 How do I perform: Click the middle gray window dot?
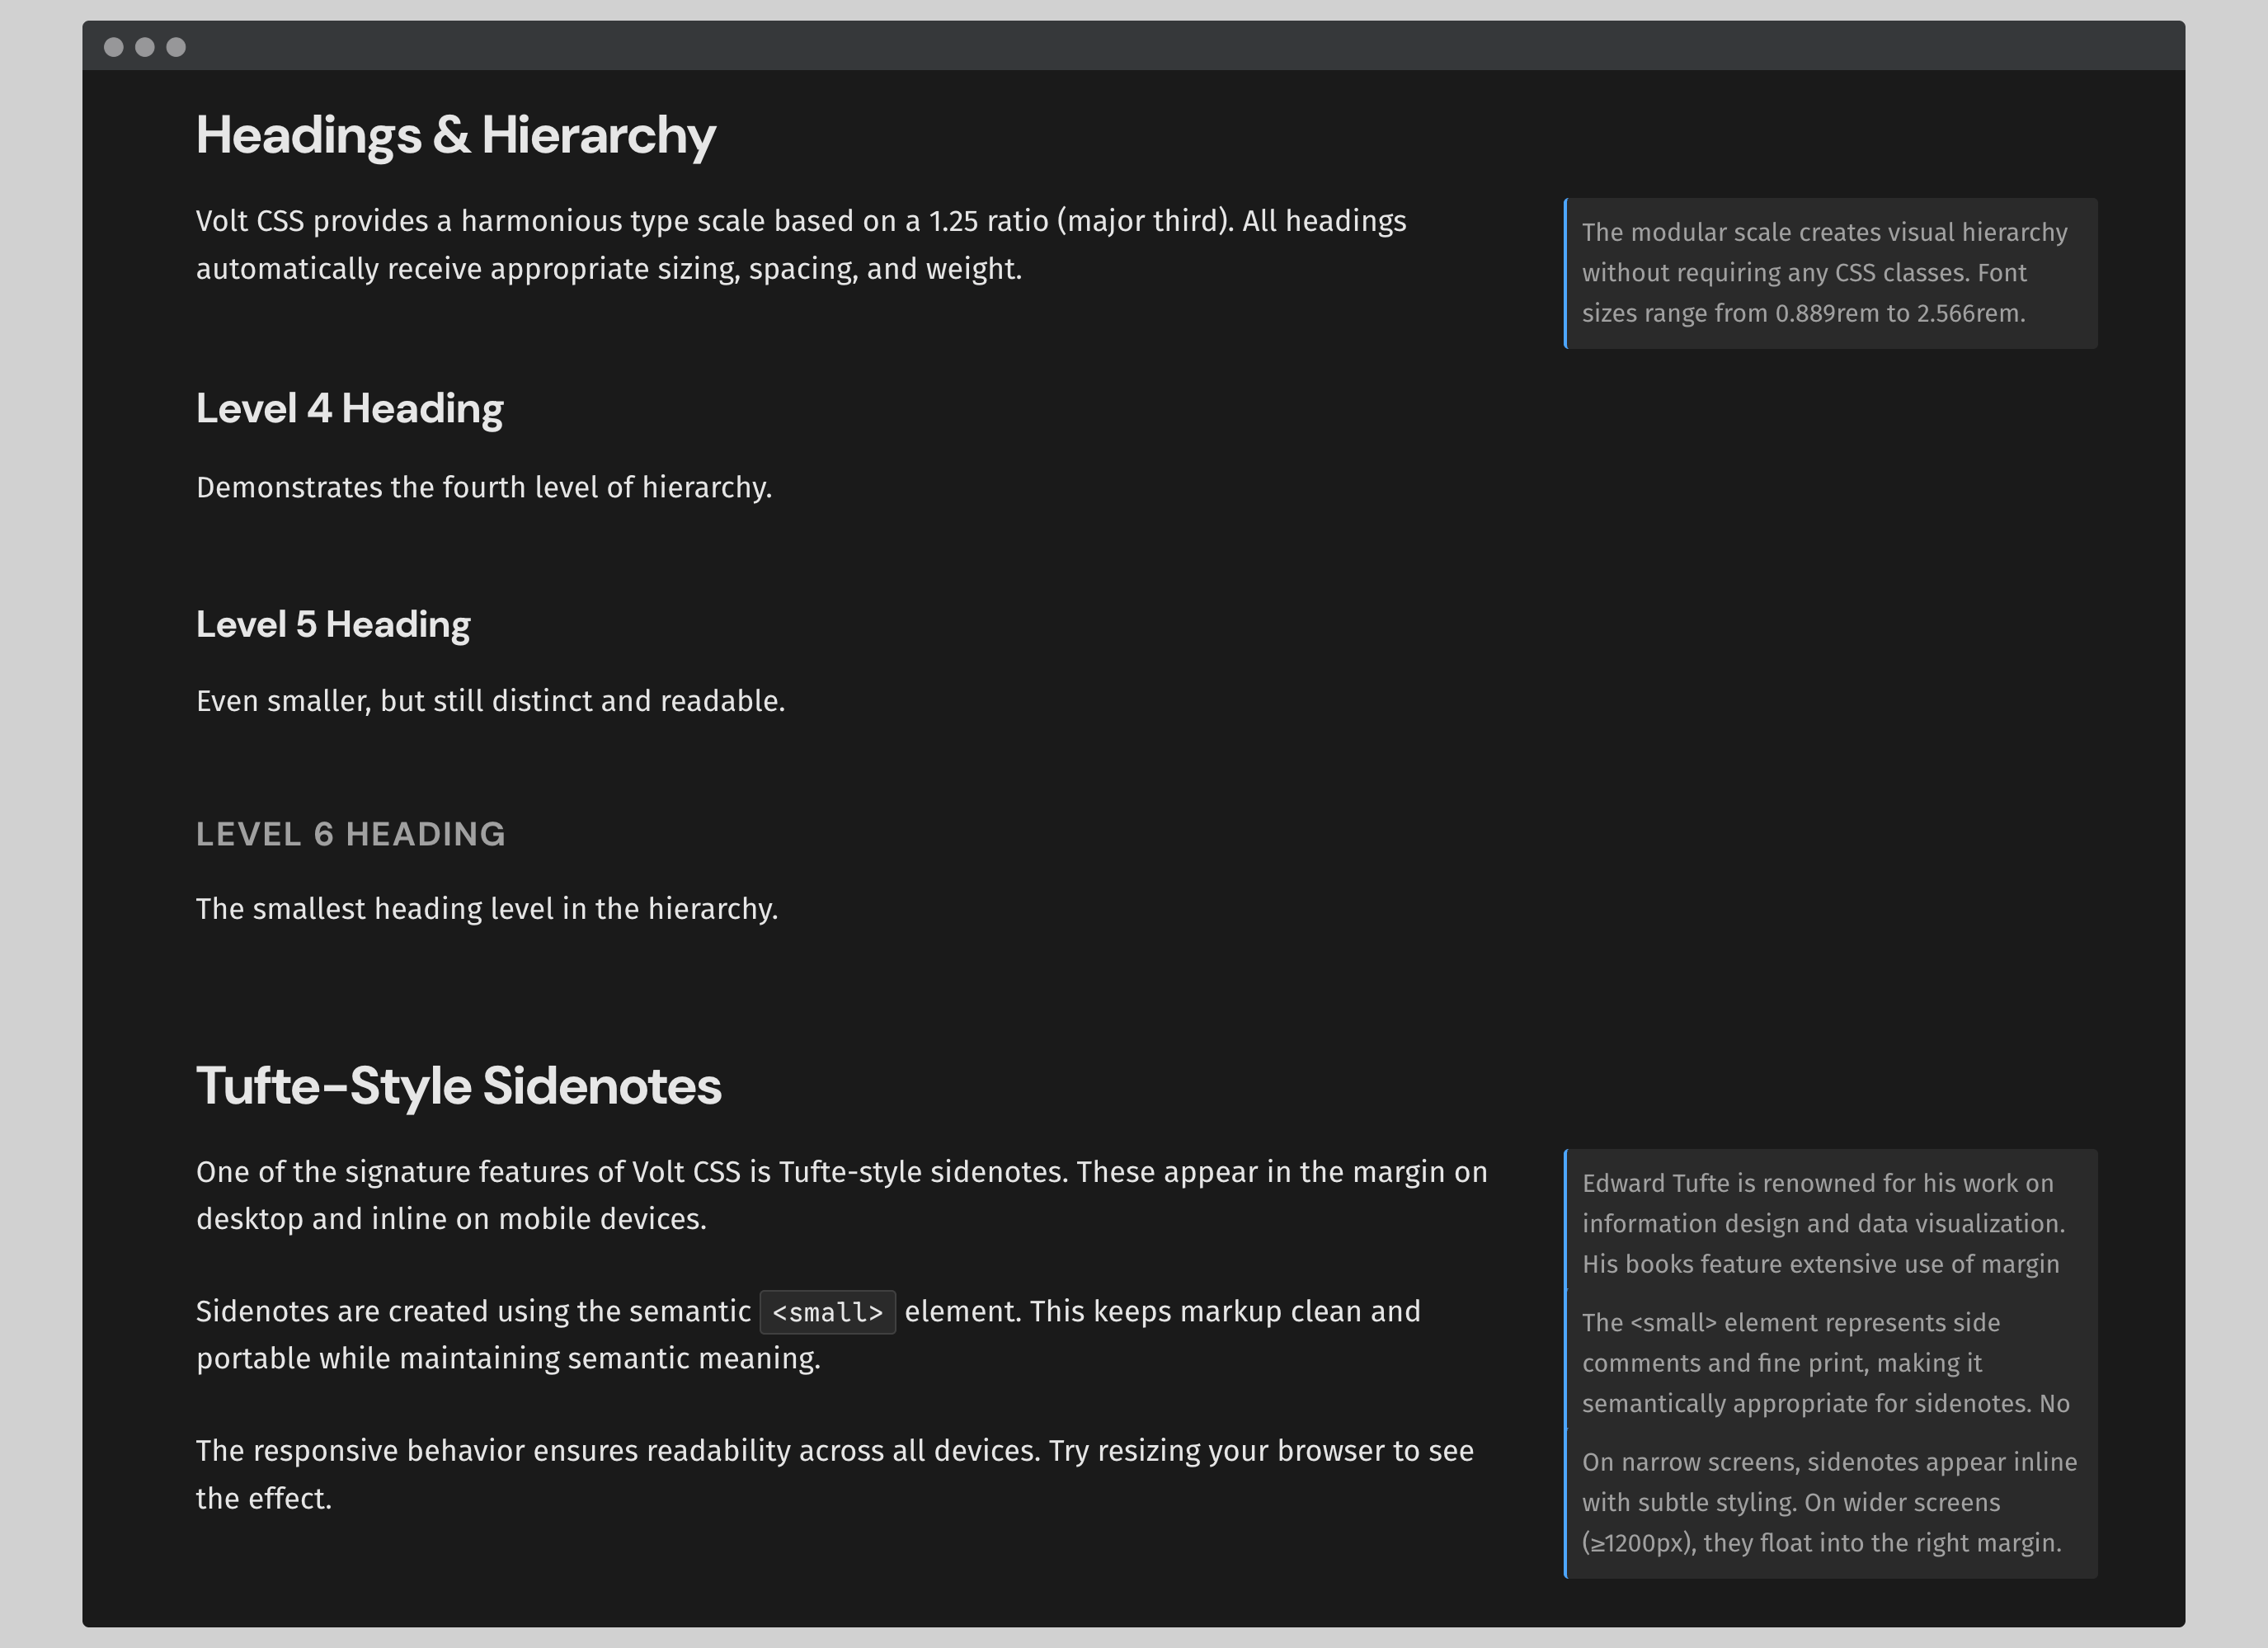145,47
